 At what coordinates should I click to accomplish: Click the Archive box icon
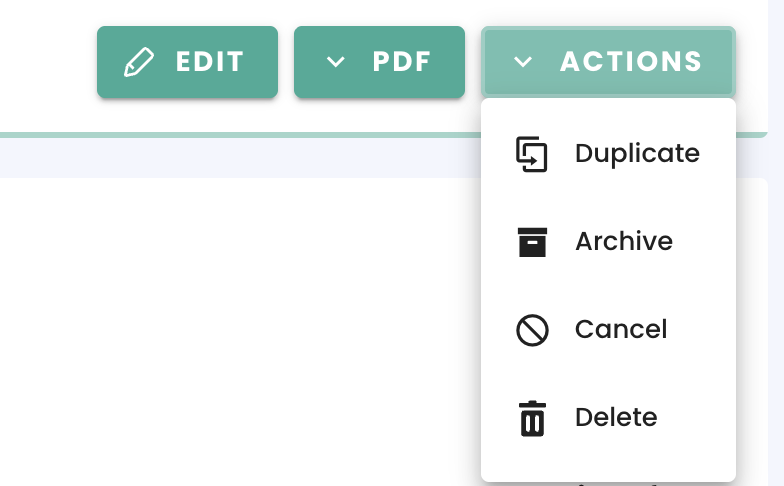coord(532,242)
